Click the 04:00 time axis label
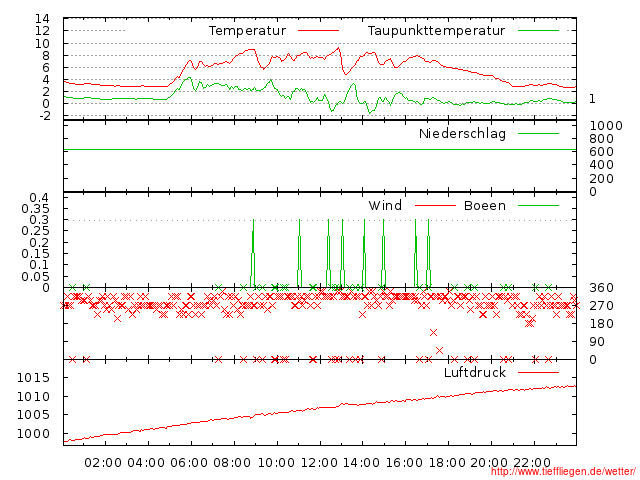640x480 pixels. click(x=146, y=463)
